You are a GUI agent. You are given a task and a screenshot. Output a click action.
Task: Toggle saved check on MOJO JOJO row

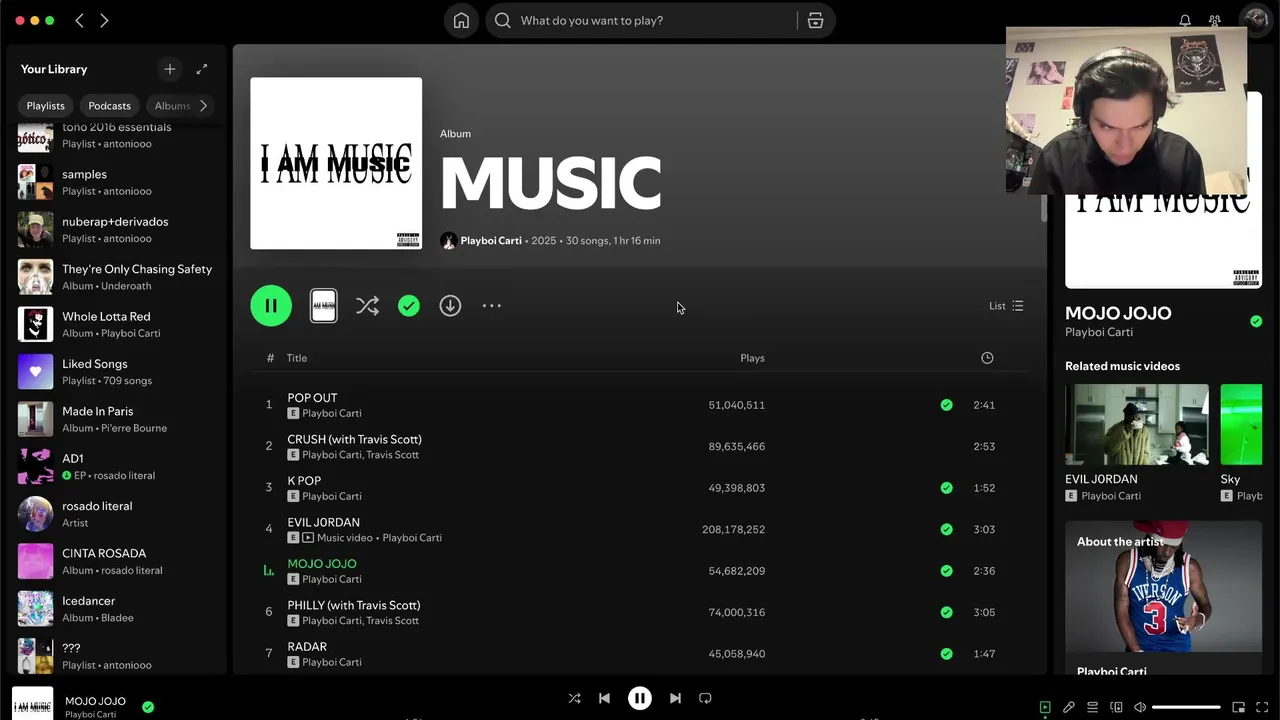(946, 571)
